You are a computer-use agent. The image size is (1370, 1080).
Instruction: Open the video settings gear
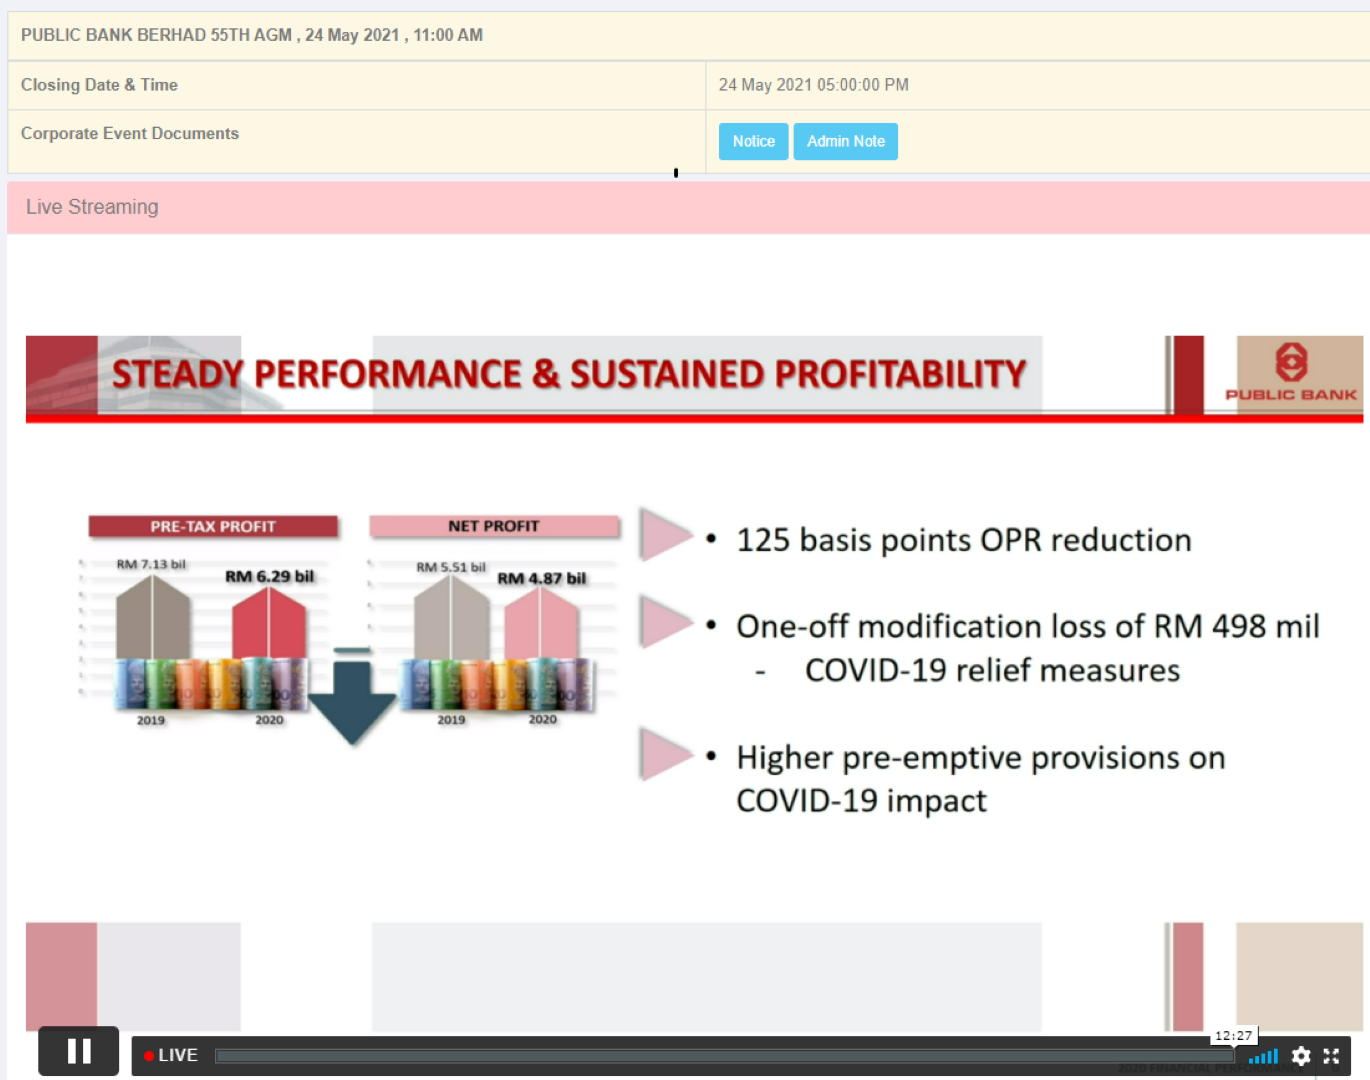(1301, 1056)
